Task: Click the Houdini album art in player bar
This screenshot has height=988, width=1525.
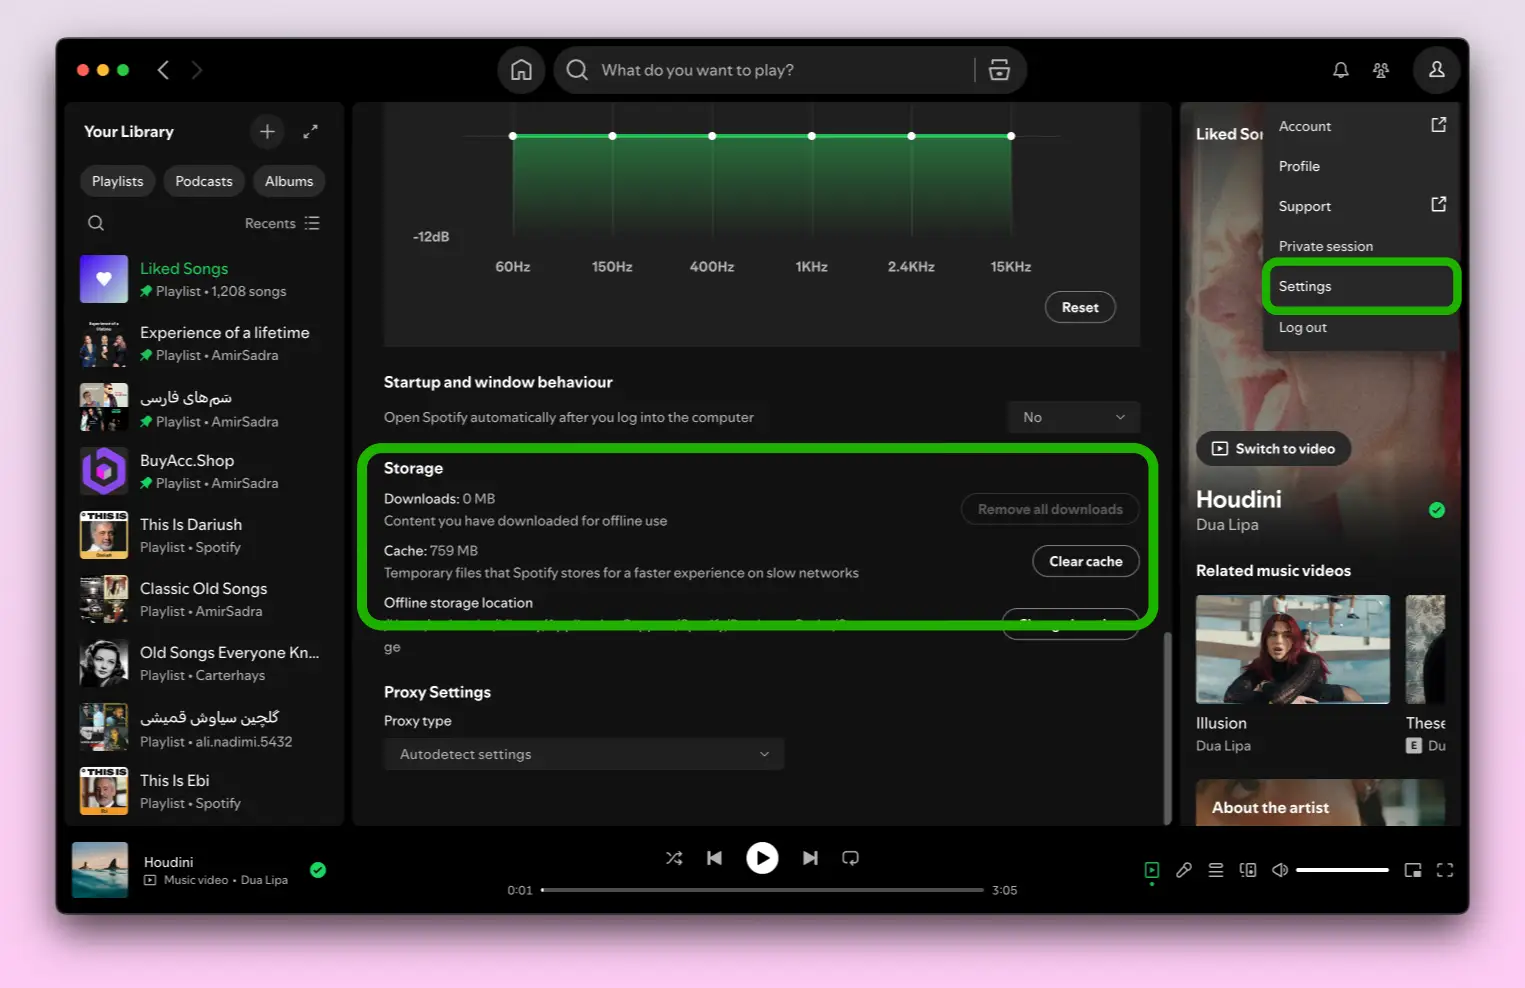Action: click(x=100, y=870)
